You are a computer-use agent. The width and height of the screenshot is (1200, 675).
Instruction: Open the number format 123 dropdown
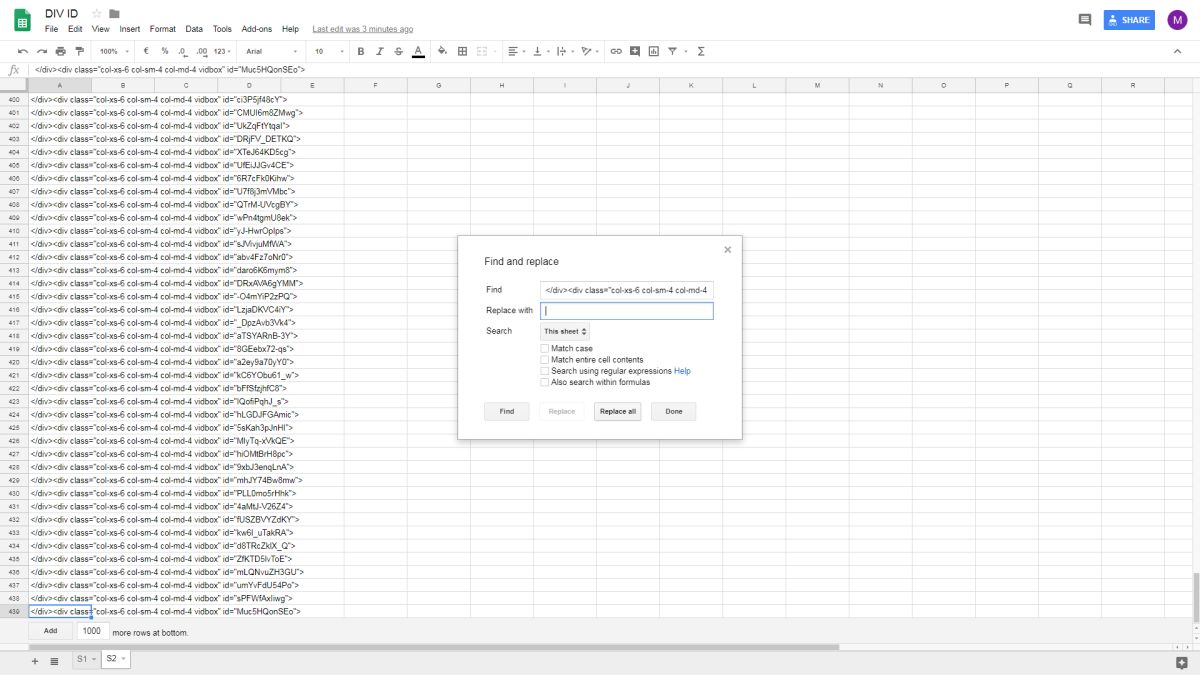pos(222,51)
